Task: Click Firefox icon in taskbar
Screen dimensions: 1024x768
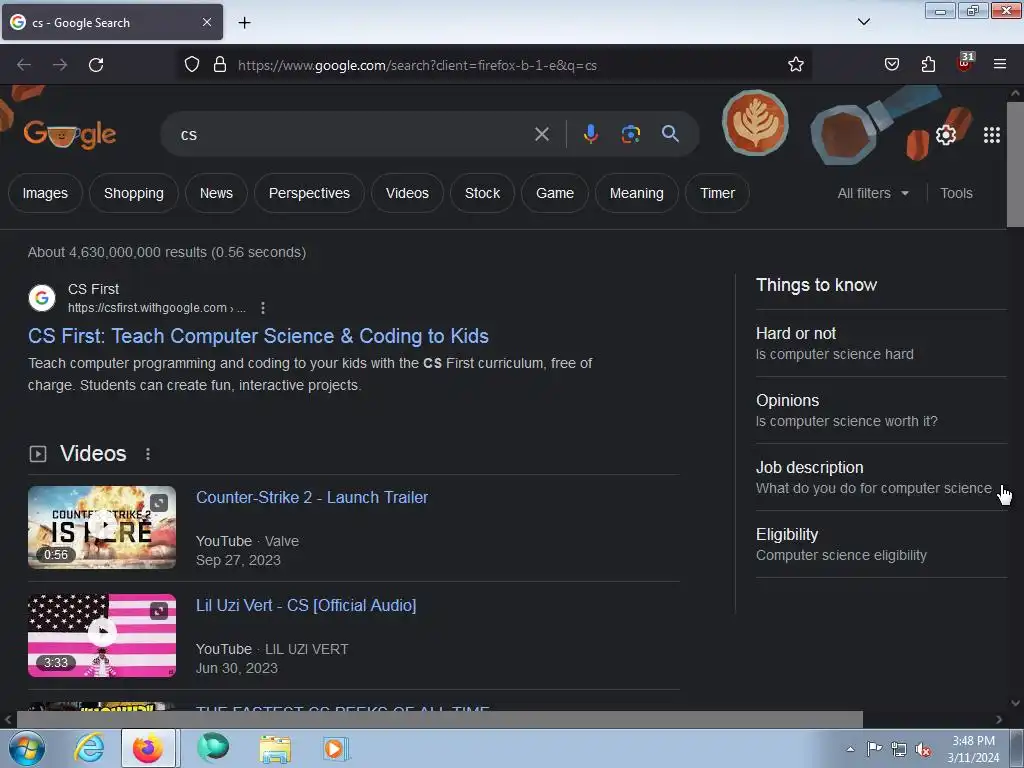Action: coord(148,748)
